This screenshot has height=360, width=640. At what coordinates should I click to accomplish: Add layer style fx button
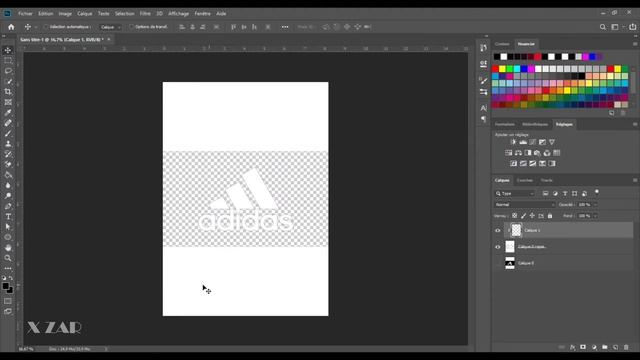(x=572, y=347)
